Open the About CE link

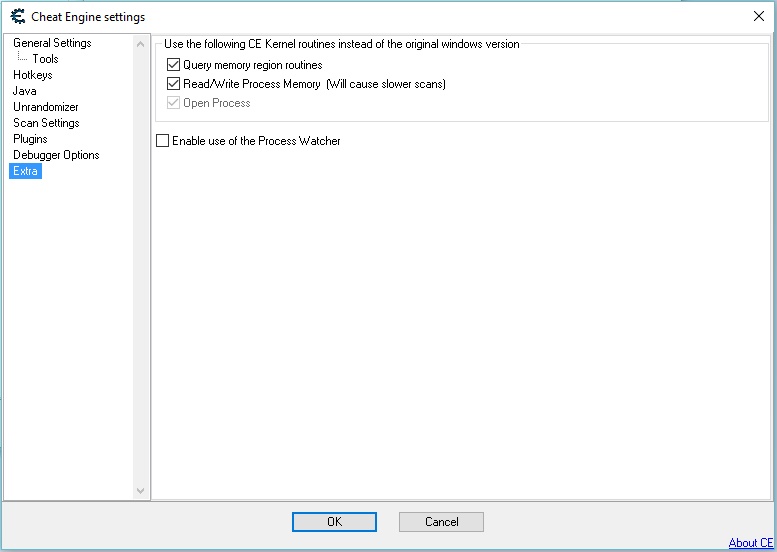(x=750, y=543)
